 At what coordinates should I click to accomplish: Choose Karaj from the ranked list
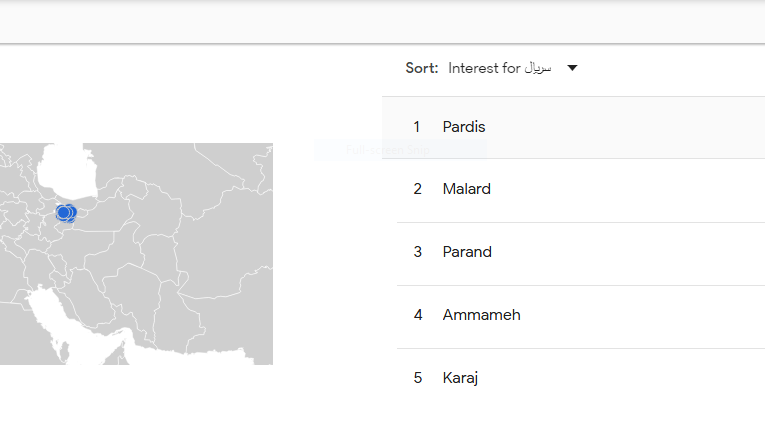click(x=460, y=378)
